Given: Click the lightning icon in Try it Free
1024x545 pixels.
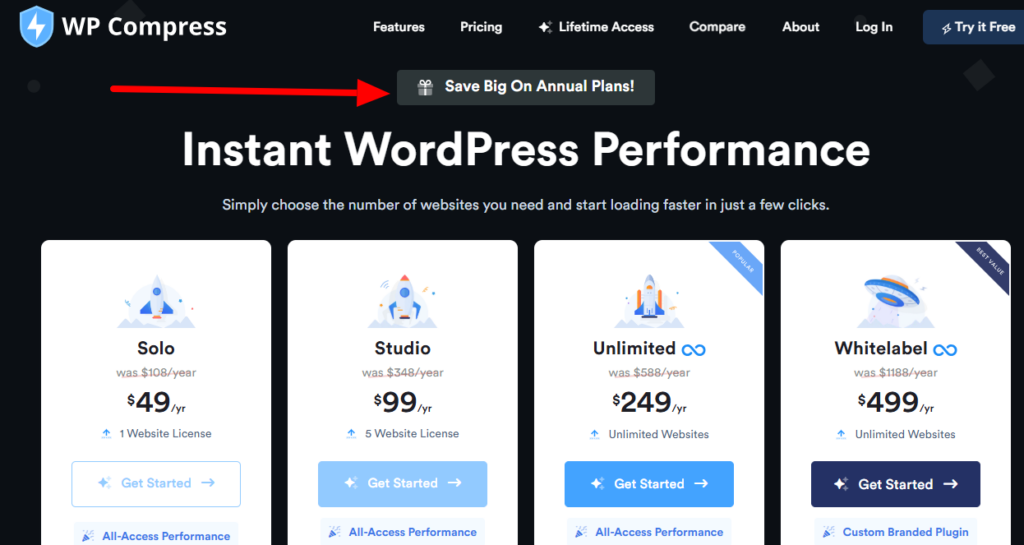Looking at the screenshot, I should (x=946, y=28).
